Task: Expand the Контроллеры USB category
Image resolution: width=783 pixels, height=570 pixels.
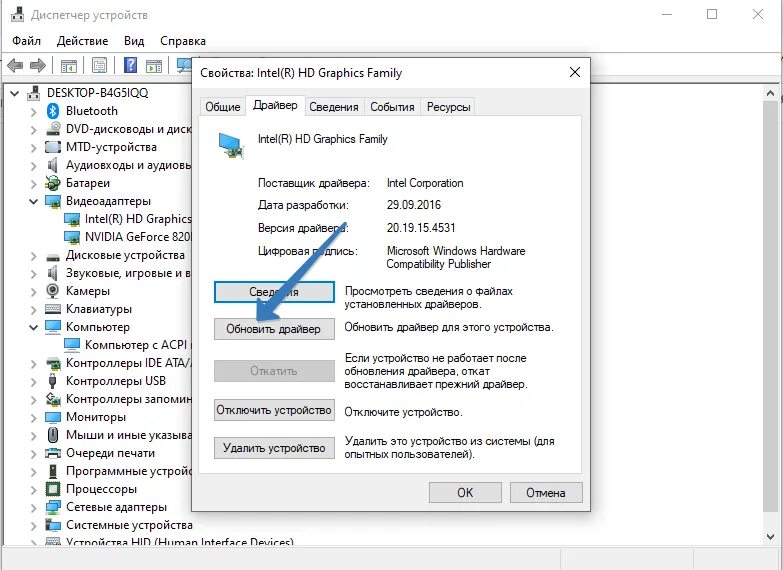Action: point(33,381)
